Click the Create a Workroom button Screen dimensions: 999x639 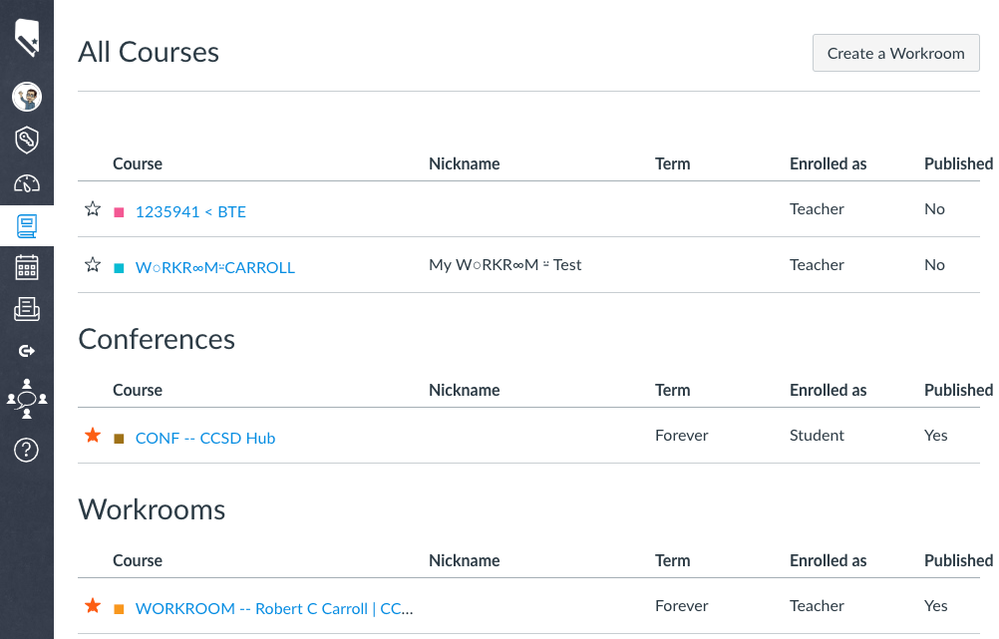pyautogui.click(x=895, y=53)
